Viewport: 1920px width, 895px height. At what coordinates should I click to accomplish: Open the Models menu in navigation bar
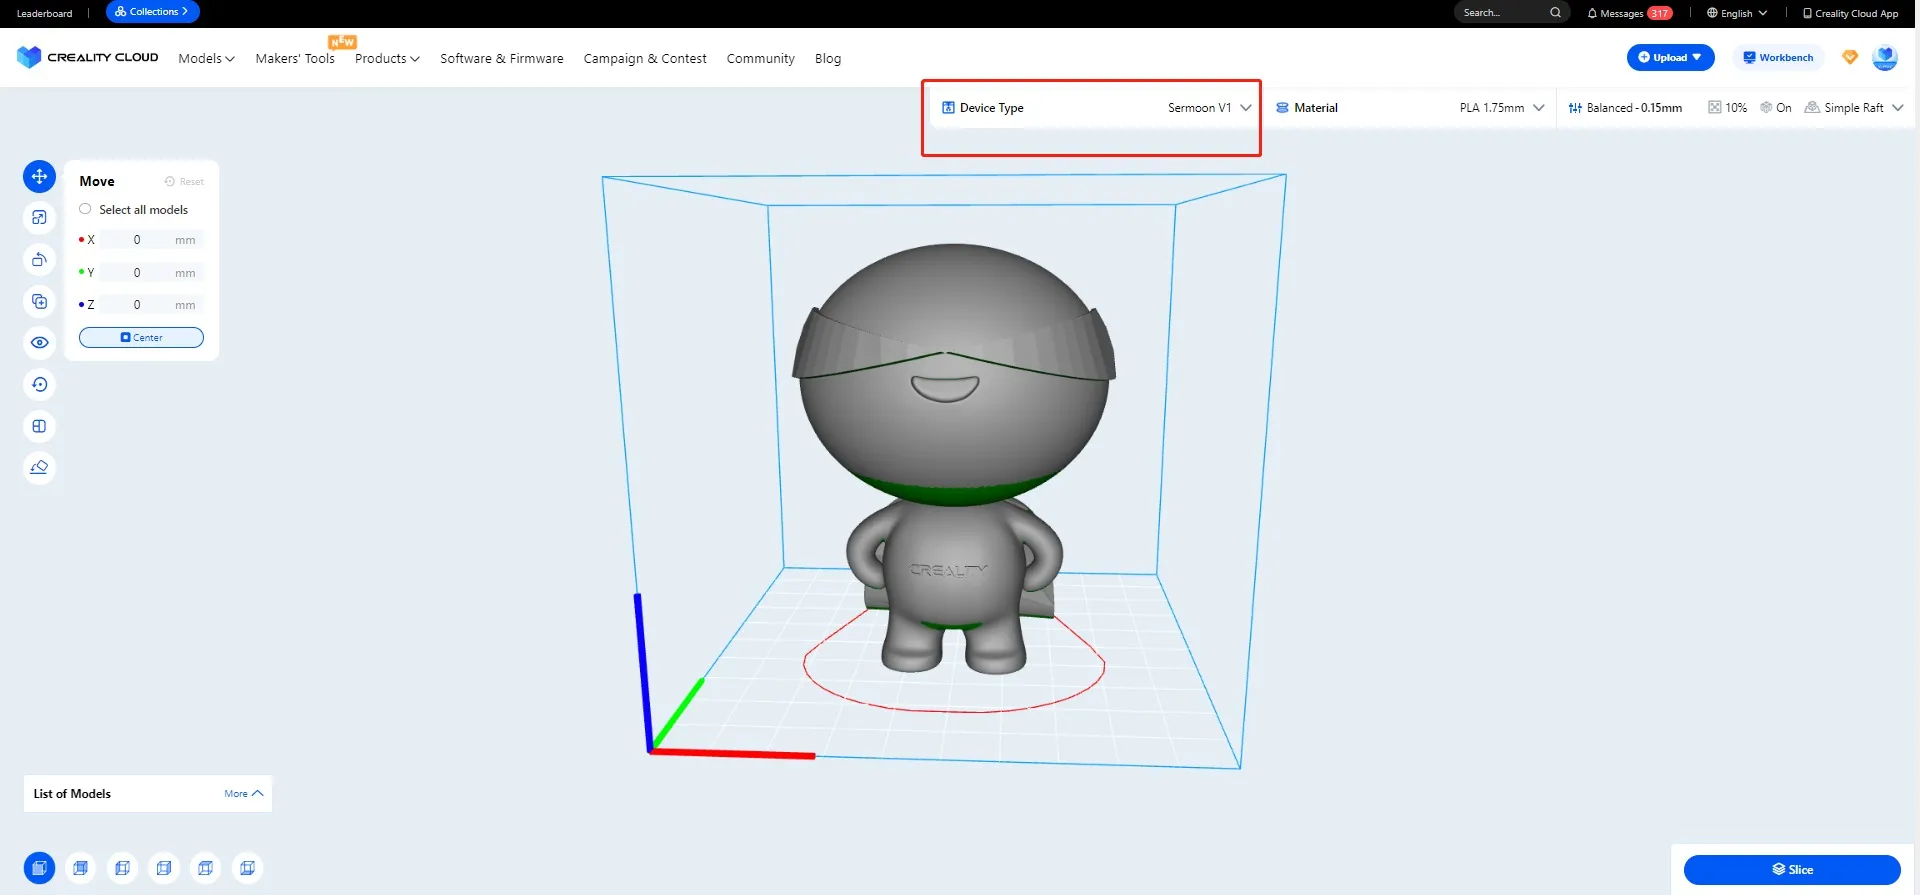206,59
